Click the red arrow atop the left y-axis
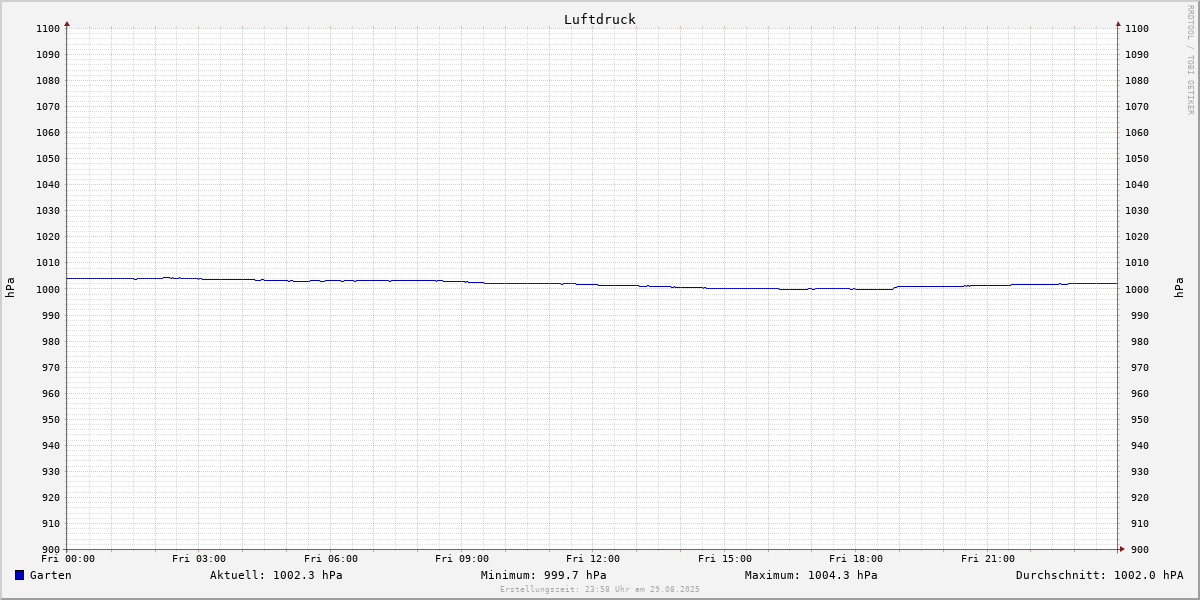This screenshot has width=1200, height=600. coord(67,23)
